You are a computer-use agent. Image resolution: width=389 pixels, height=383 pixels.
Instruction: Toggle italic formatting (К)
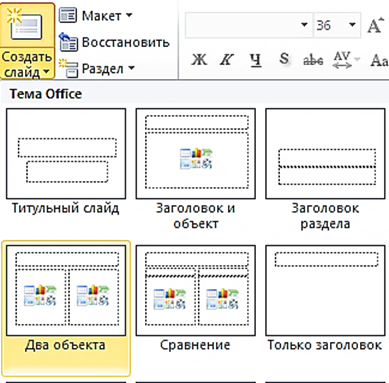click(227, 60)
